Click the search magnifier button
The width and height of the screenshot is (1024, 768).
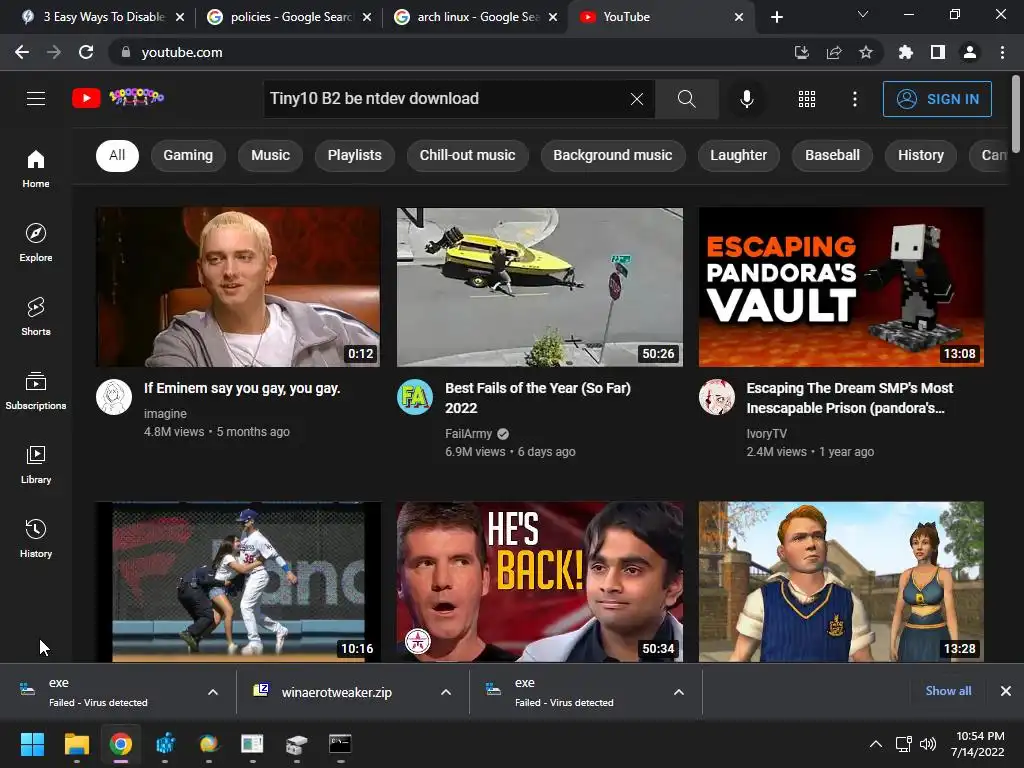pos(686,99)
